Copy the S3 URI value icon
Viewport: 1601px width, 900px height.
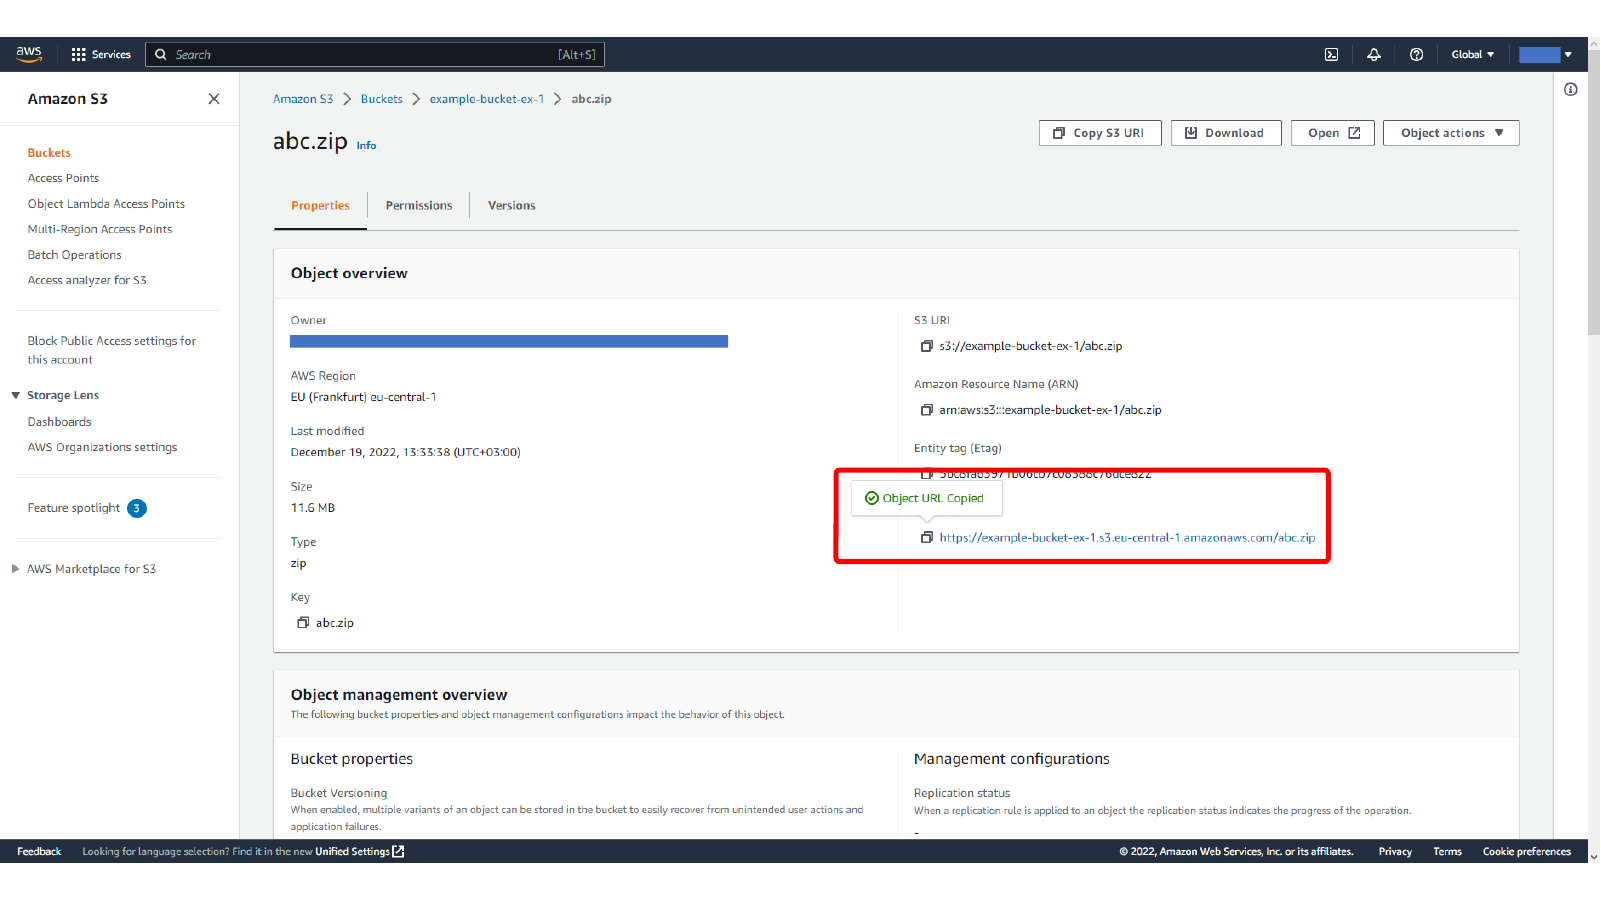927,346
